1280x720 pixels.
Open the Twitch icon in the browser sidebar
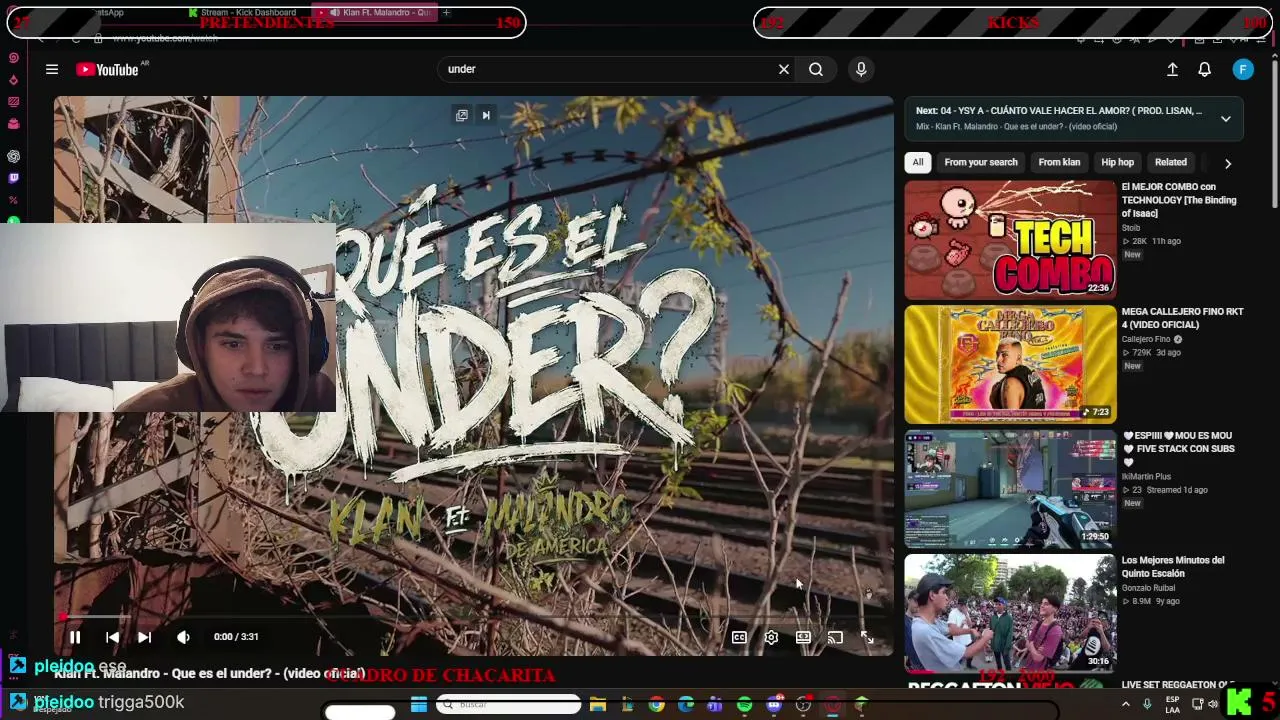(14, 178)
